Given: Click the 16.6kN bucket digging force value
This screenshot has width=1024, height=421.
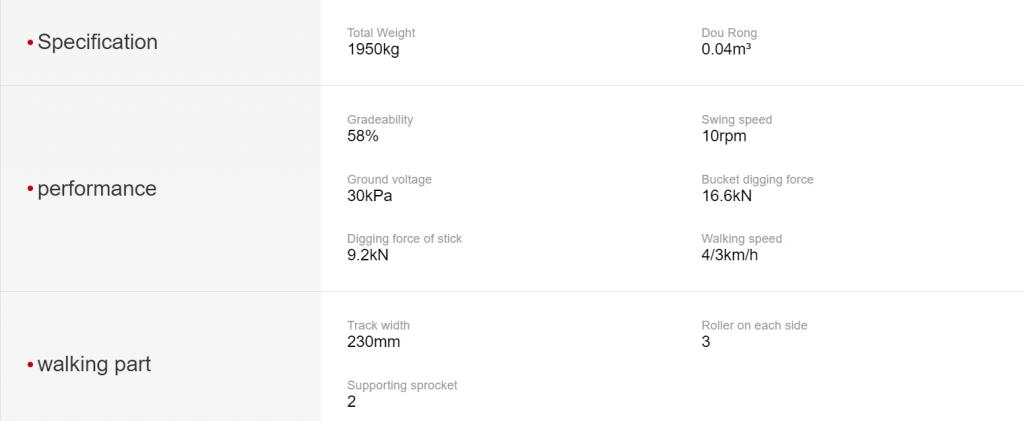Looking at the screenshot, I should tap(726, 196).
